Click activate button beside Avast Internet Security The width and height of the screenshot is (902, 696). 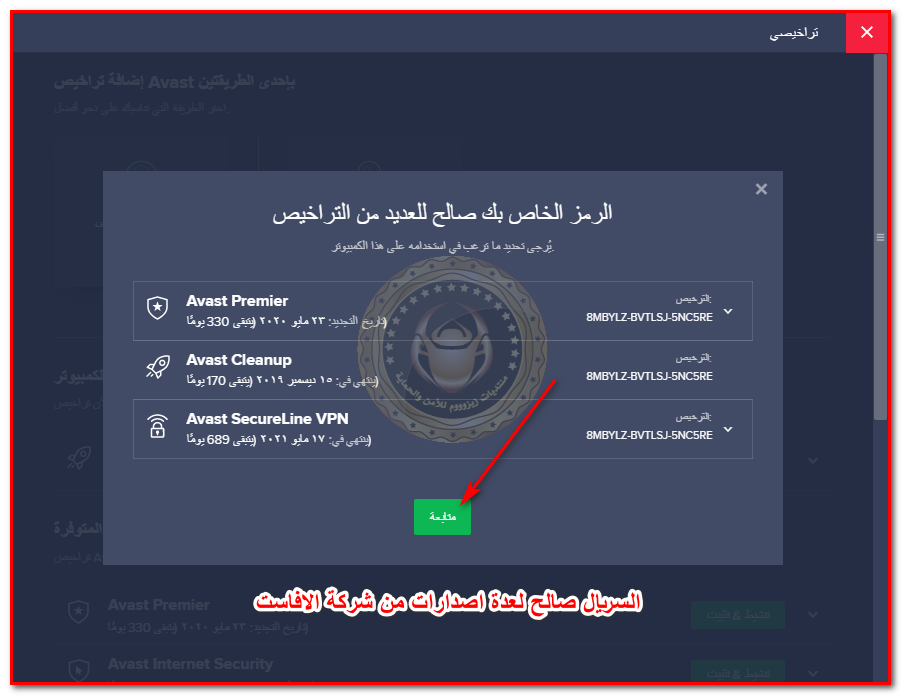738,672
